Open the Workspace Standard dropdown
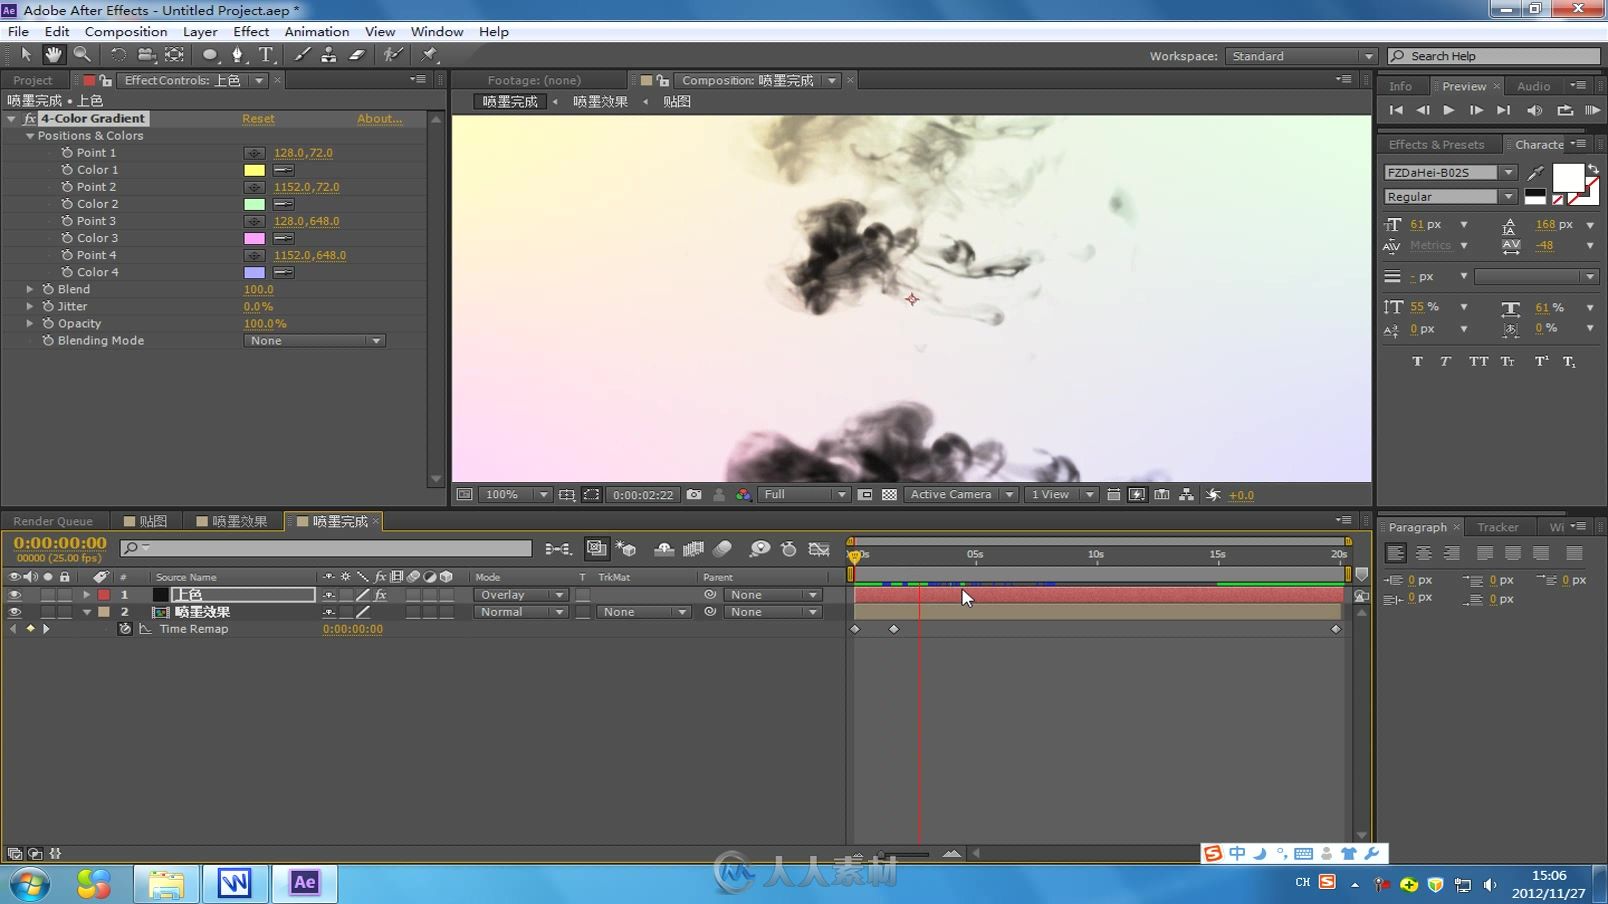 (1301, 56)
